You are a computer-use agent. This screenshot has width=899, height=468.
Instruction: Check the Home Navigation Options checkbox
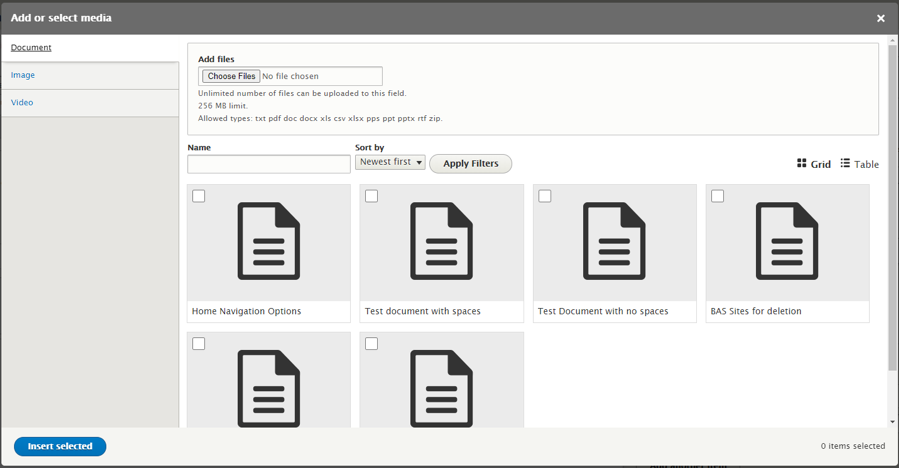(x=199, y=196)
